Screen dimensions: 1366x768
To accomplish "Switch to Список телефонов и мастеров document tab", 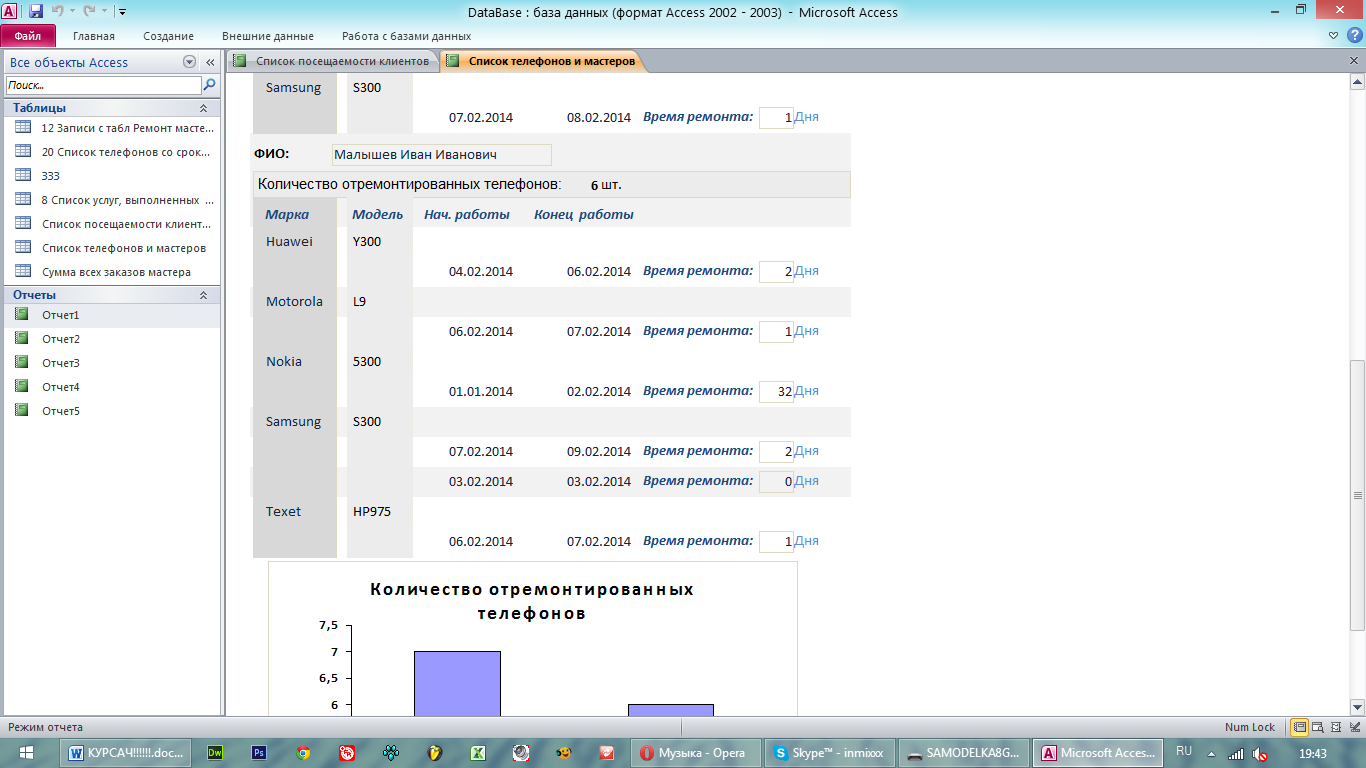I will [542, 61].
